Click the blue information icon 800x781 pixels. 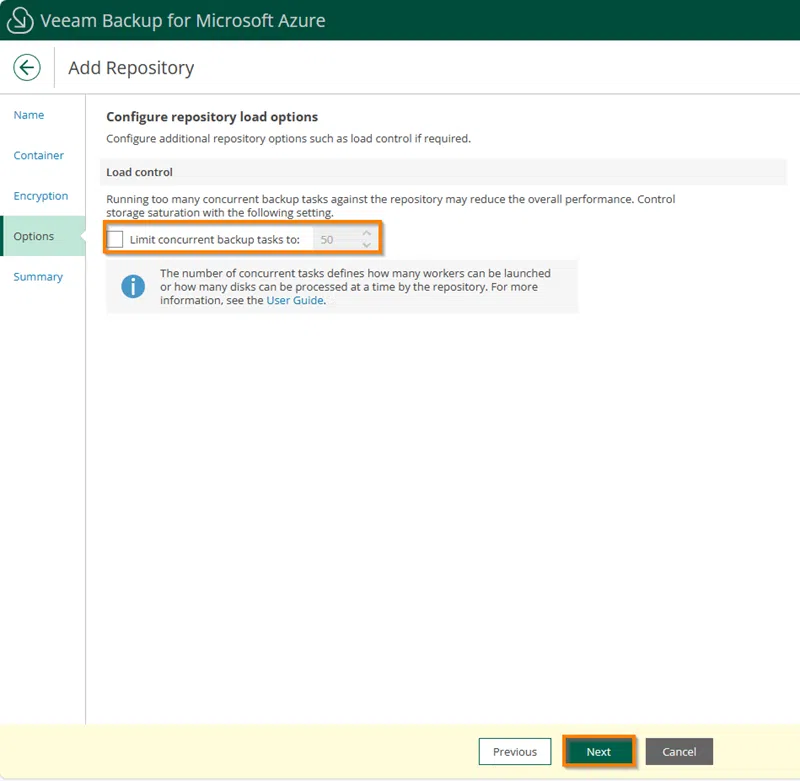click(x=133, y=287)
